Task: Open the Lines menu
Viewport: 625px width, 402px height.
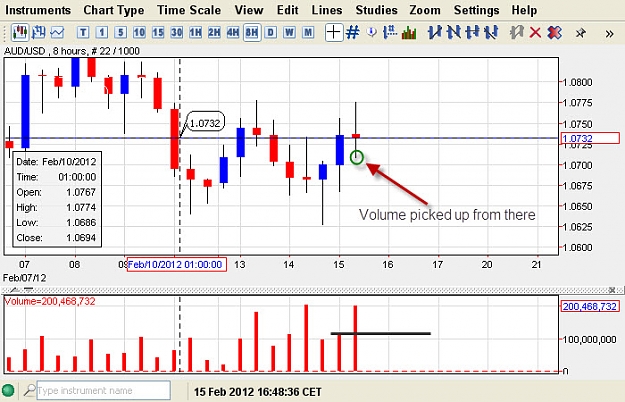Action: click(327, 10)
